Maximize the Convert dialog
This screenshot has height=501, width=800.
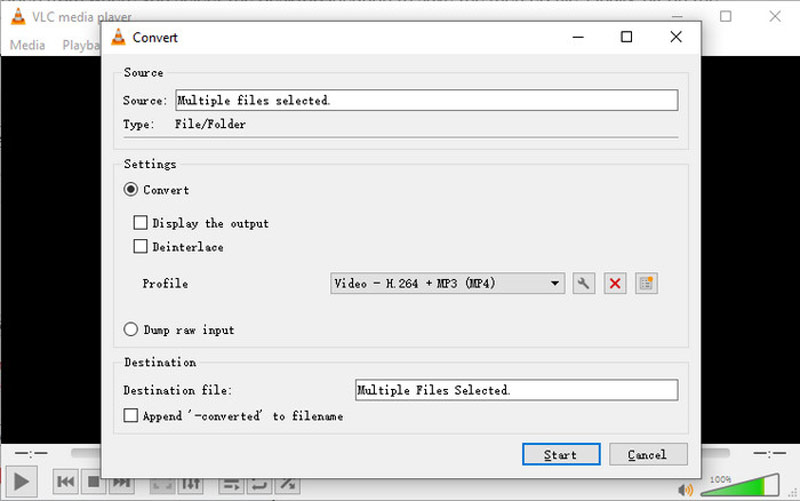click(x=627, y=37)
